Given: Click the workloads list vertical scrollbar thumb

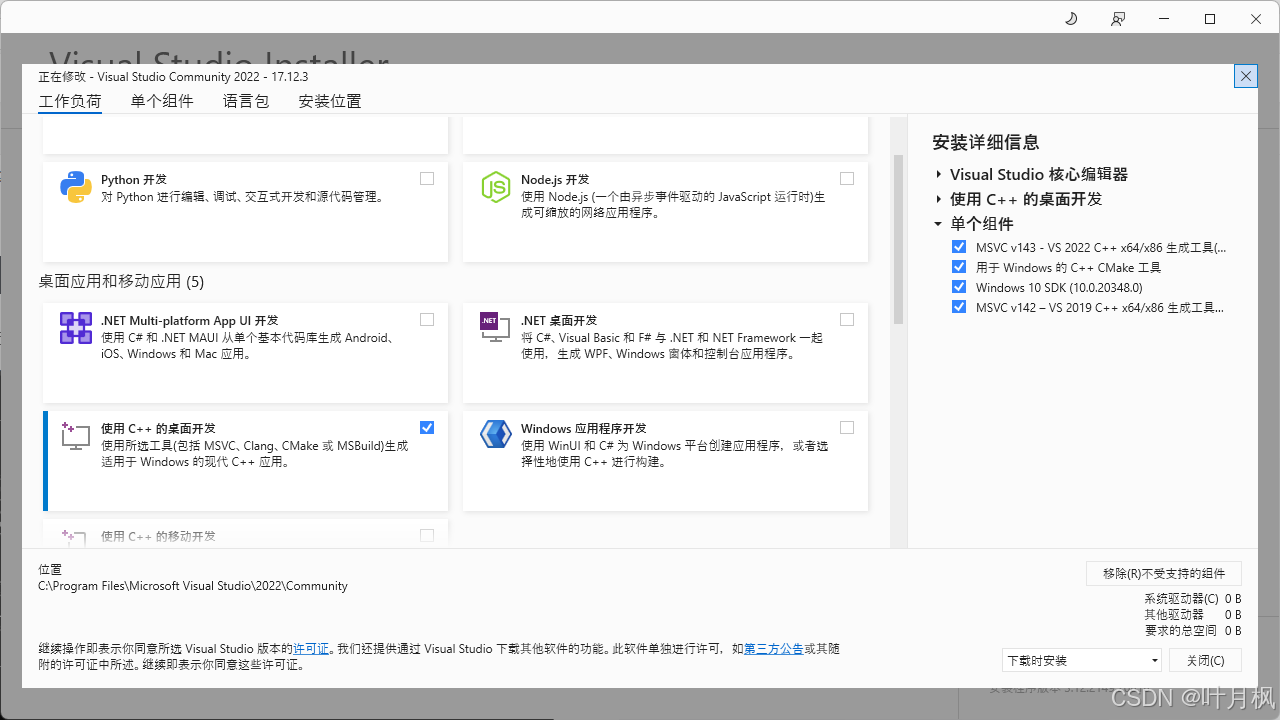Looking at the screenshot, I should (898, 239).
